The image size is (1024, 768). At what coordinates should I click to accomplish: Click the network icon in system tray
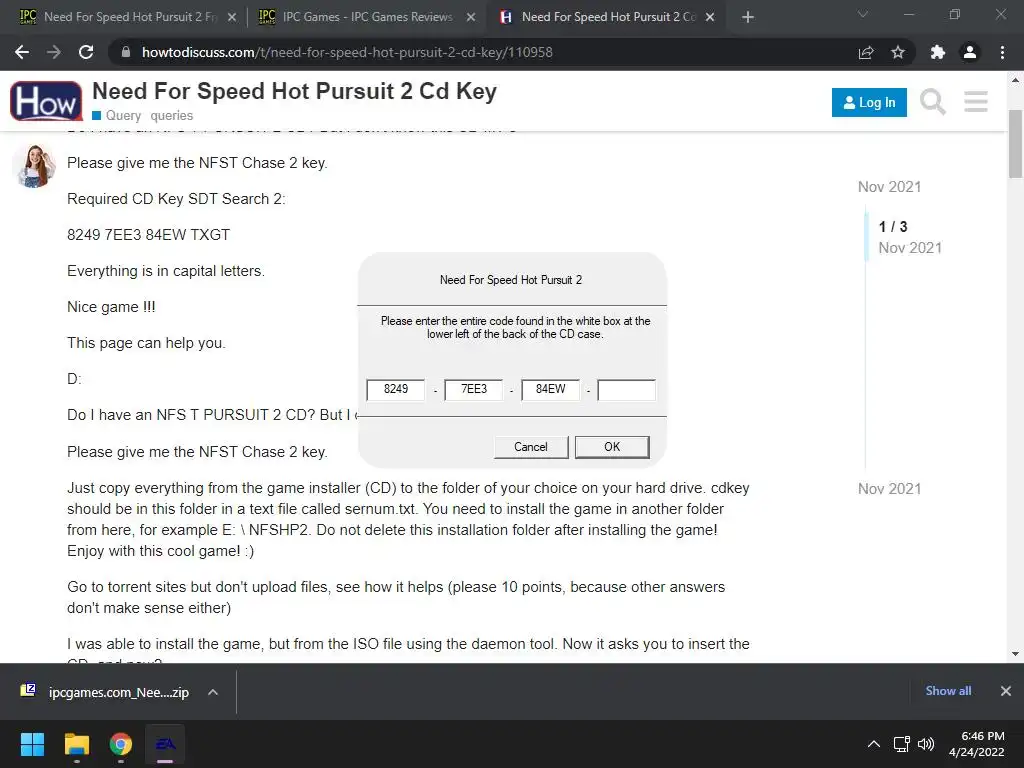[x=902, y=744]
